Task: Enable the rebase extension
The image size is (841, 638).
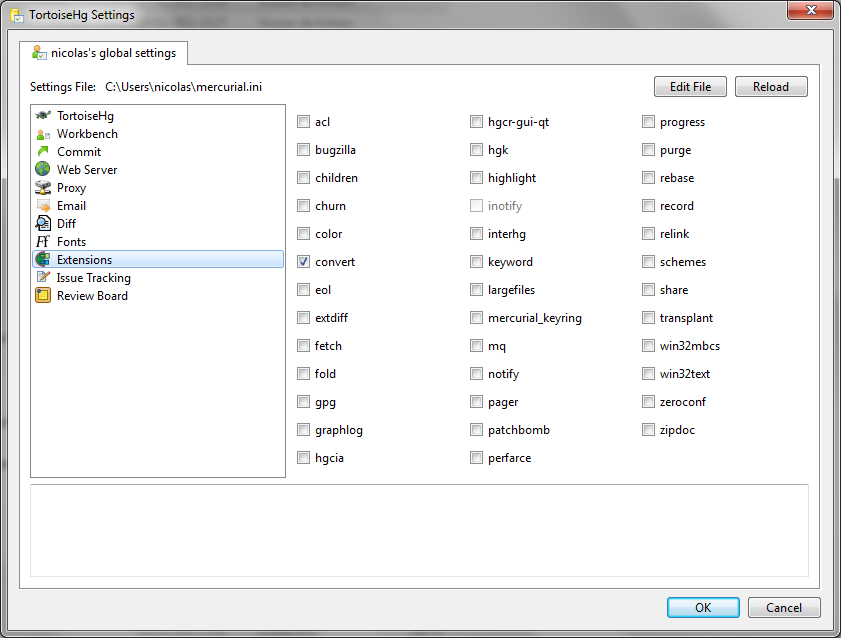Action: tap(649, 178)
